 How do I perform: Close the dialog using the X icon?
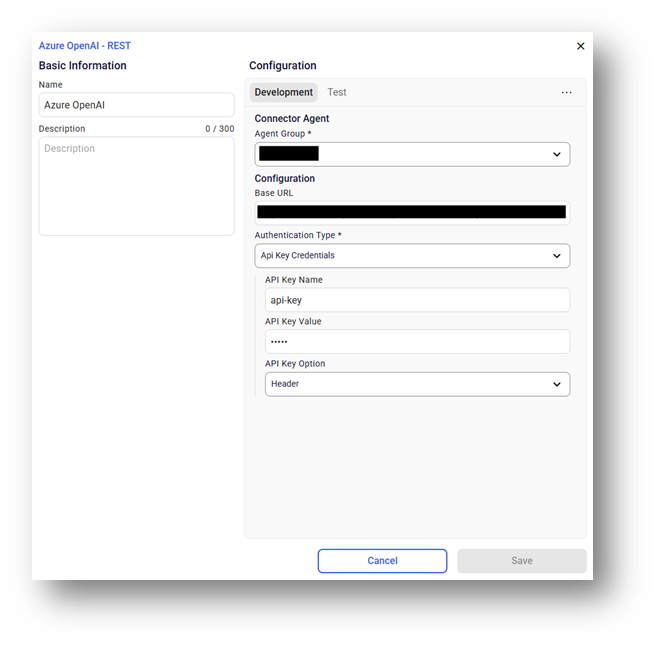point(581,46)
